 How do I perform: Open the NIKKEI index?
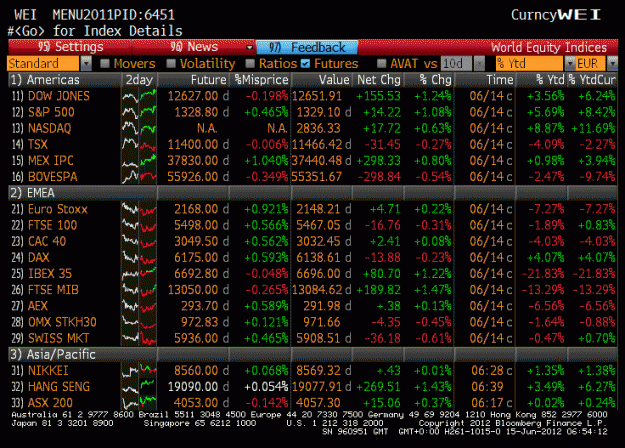tap(48, 371)
